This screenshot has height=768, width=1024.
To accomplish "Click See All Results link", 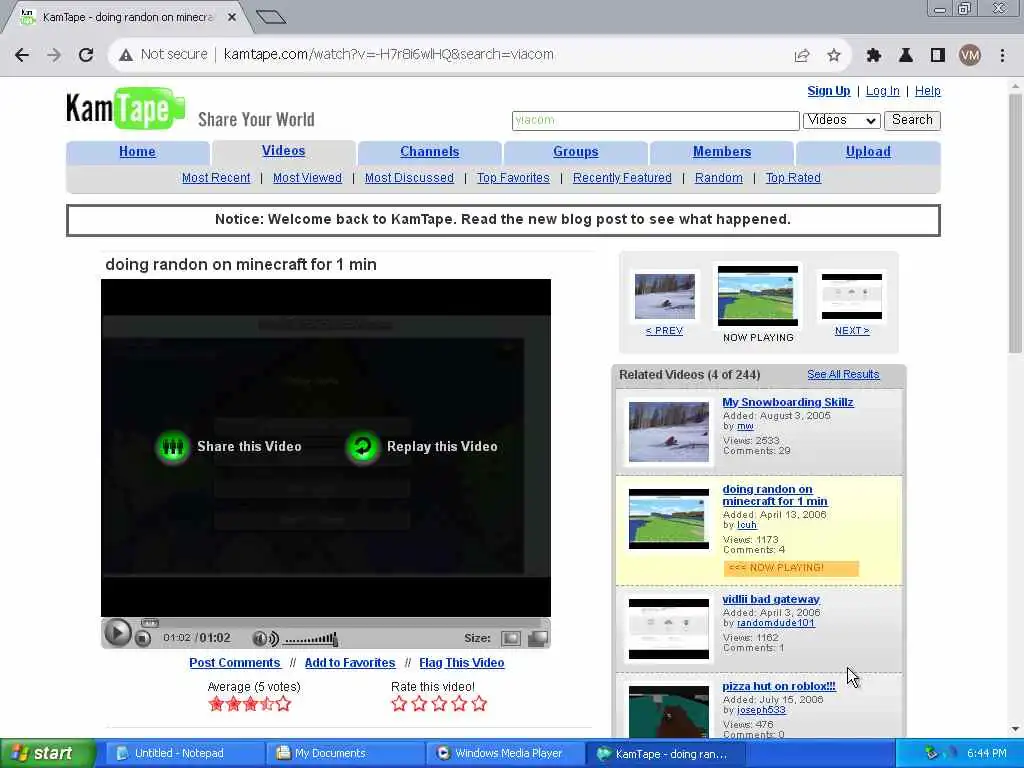I will (843, 374).
